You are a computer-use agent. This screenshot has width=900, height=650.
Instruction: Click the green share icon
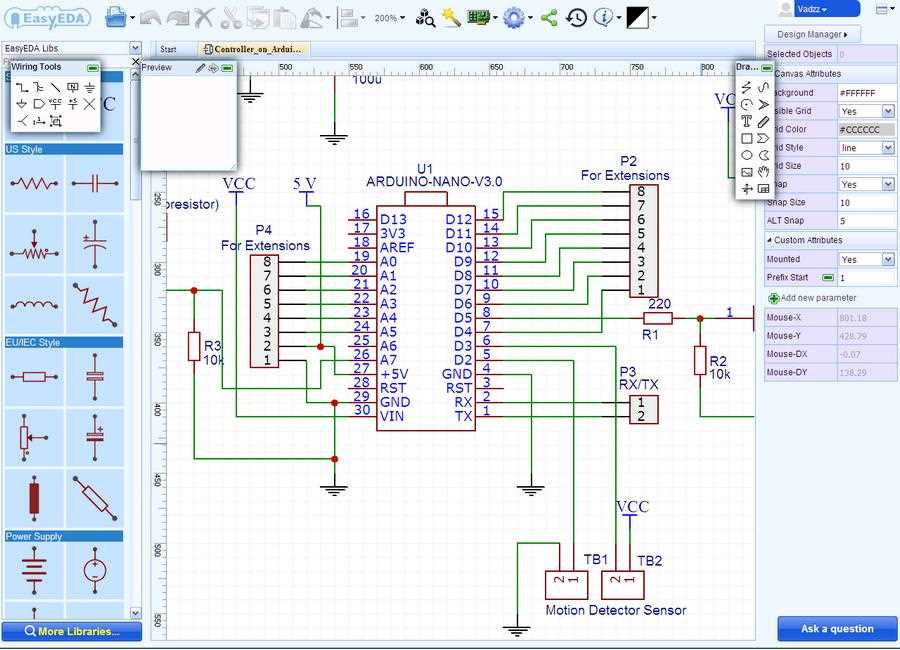pyautogui.click(x=549, y=18)
